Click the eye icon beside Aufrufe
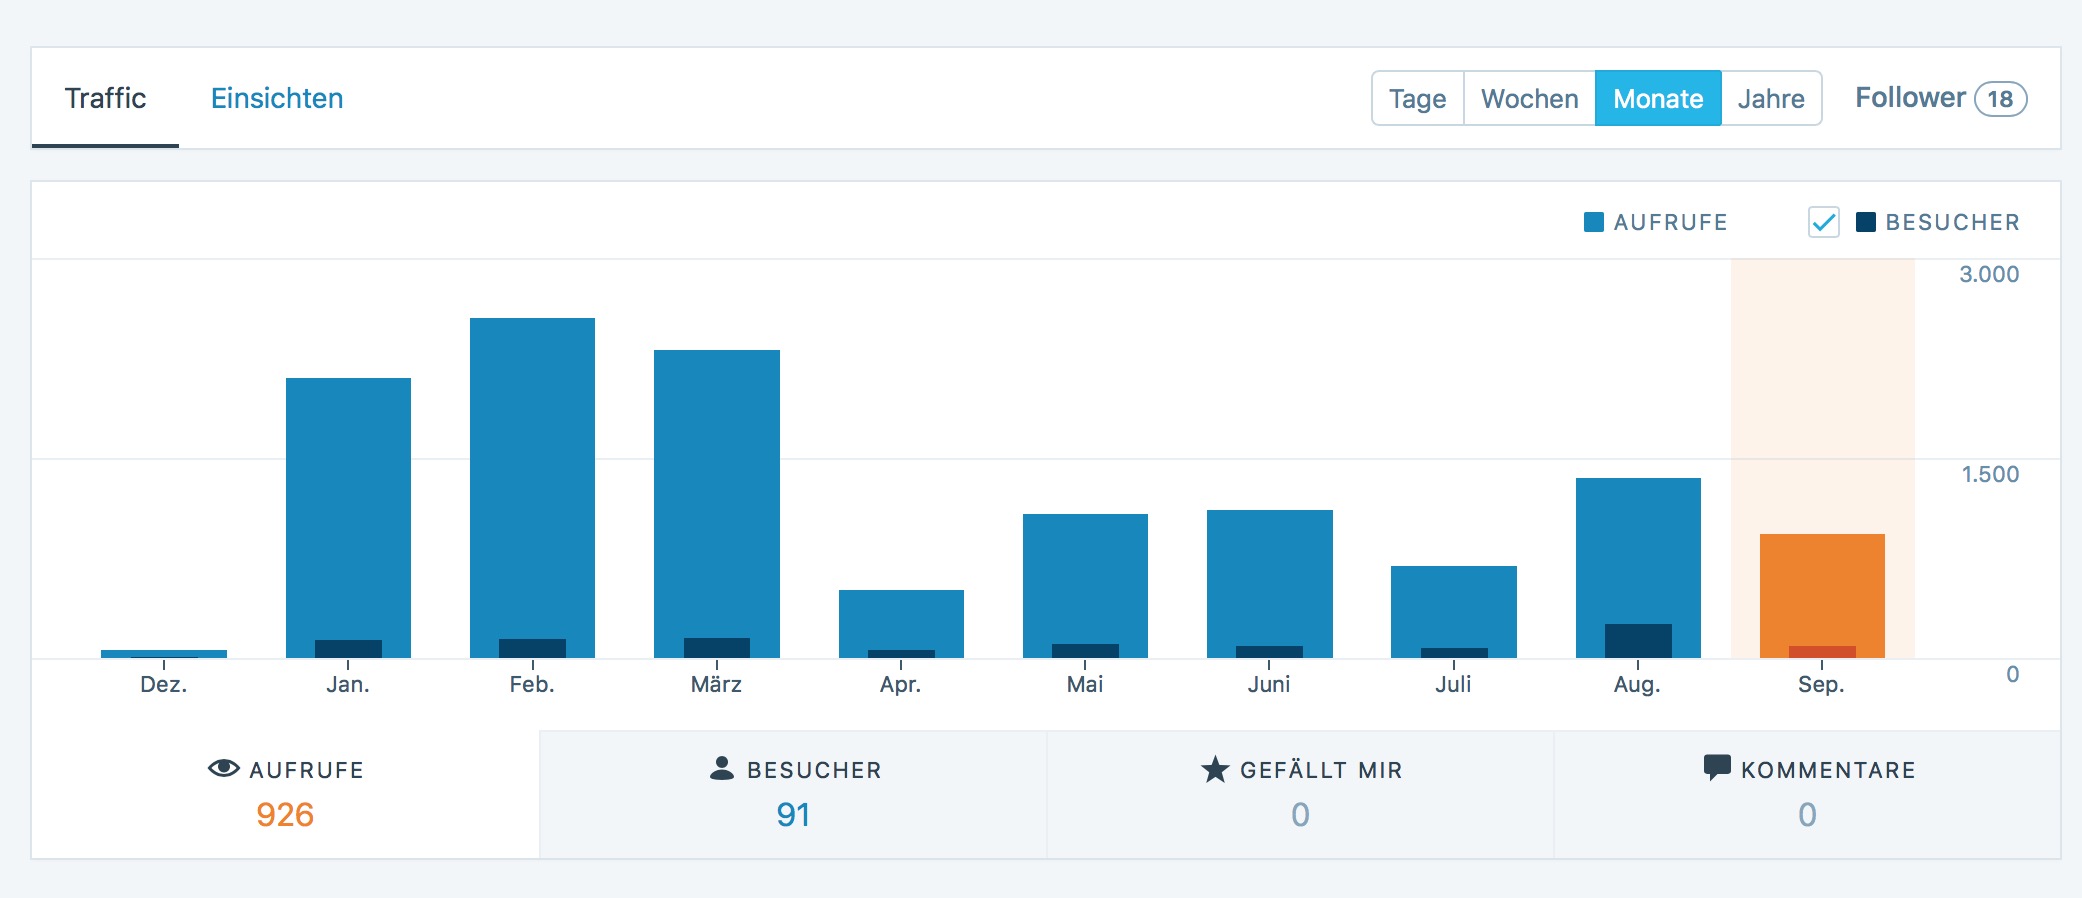Viewport: 2082px width, 898px height. click(x=223, y=768)
